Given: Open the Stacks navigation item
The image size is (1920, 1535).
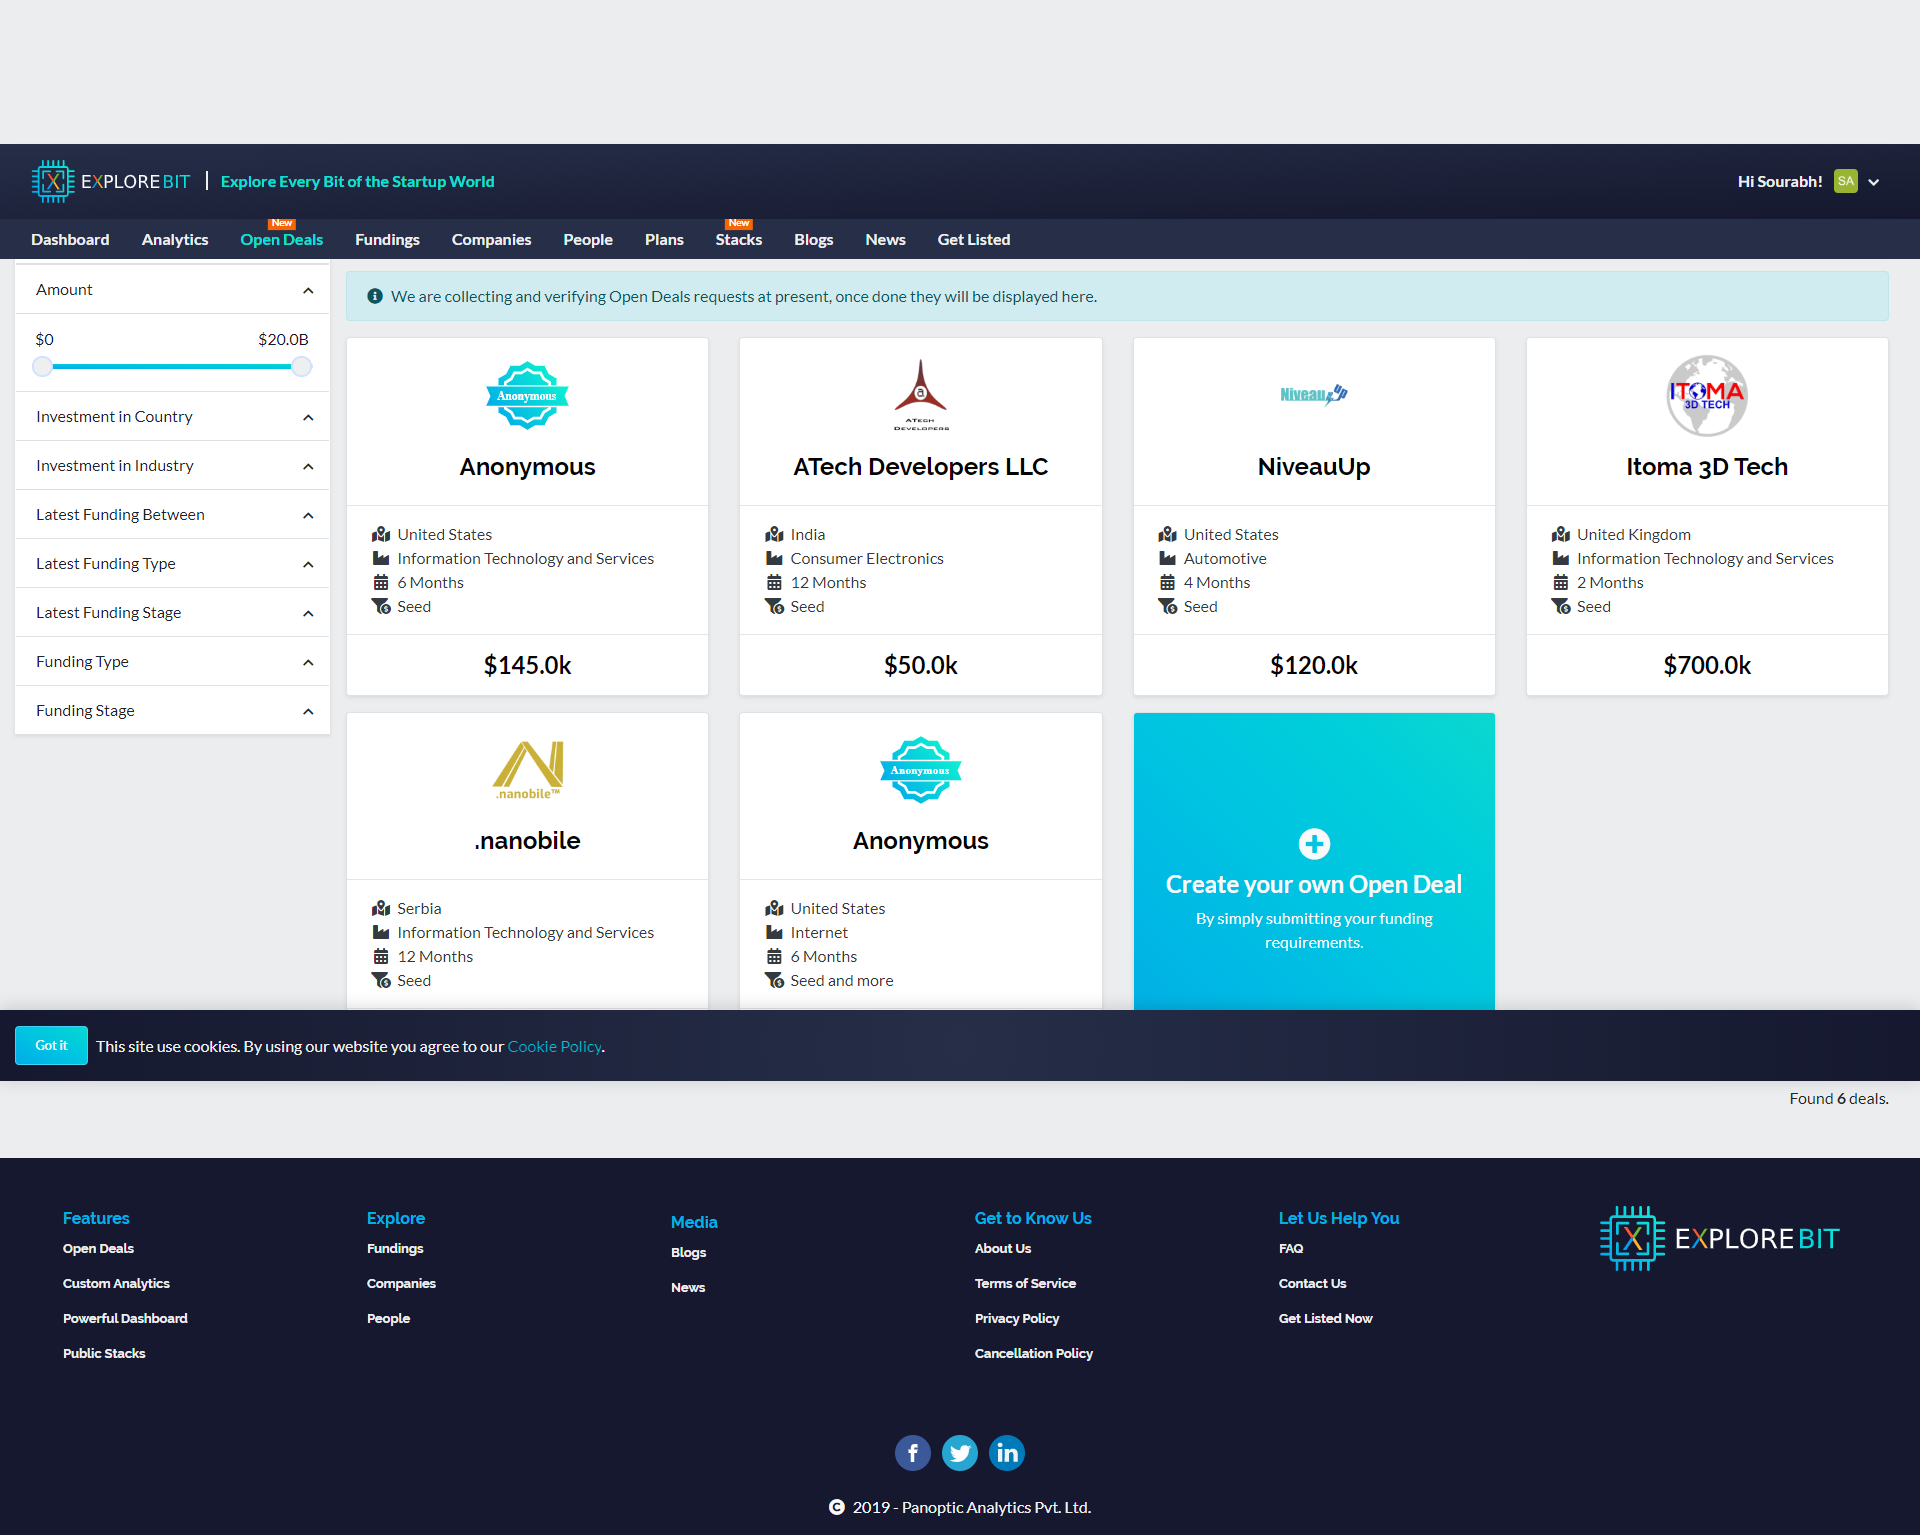Looking at the screenshot, I should pyautogui.click(x=738, y=240).
